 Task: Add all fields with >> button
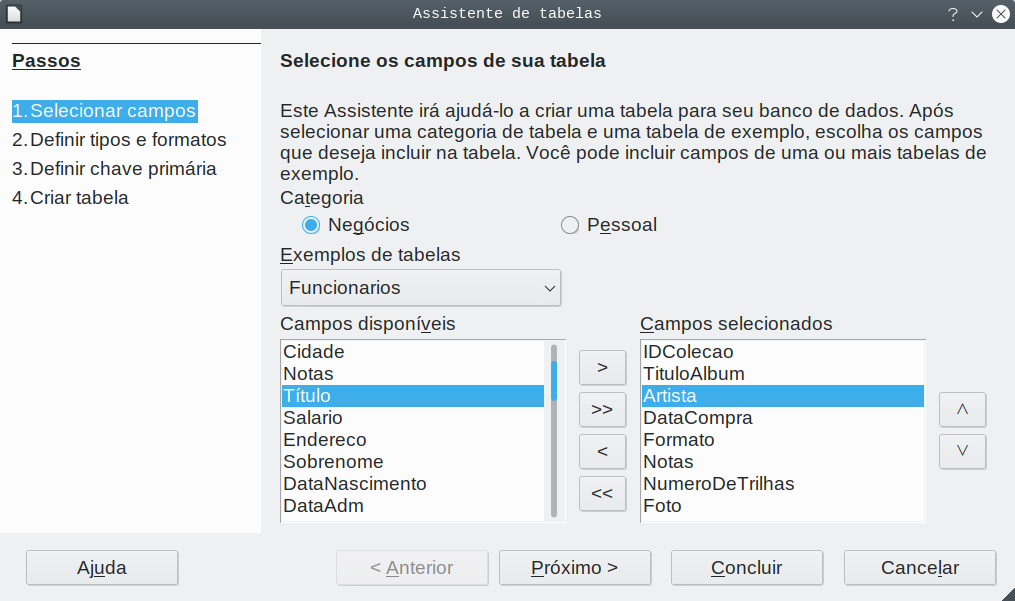point(602,409)
